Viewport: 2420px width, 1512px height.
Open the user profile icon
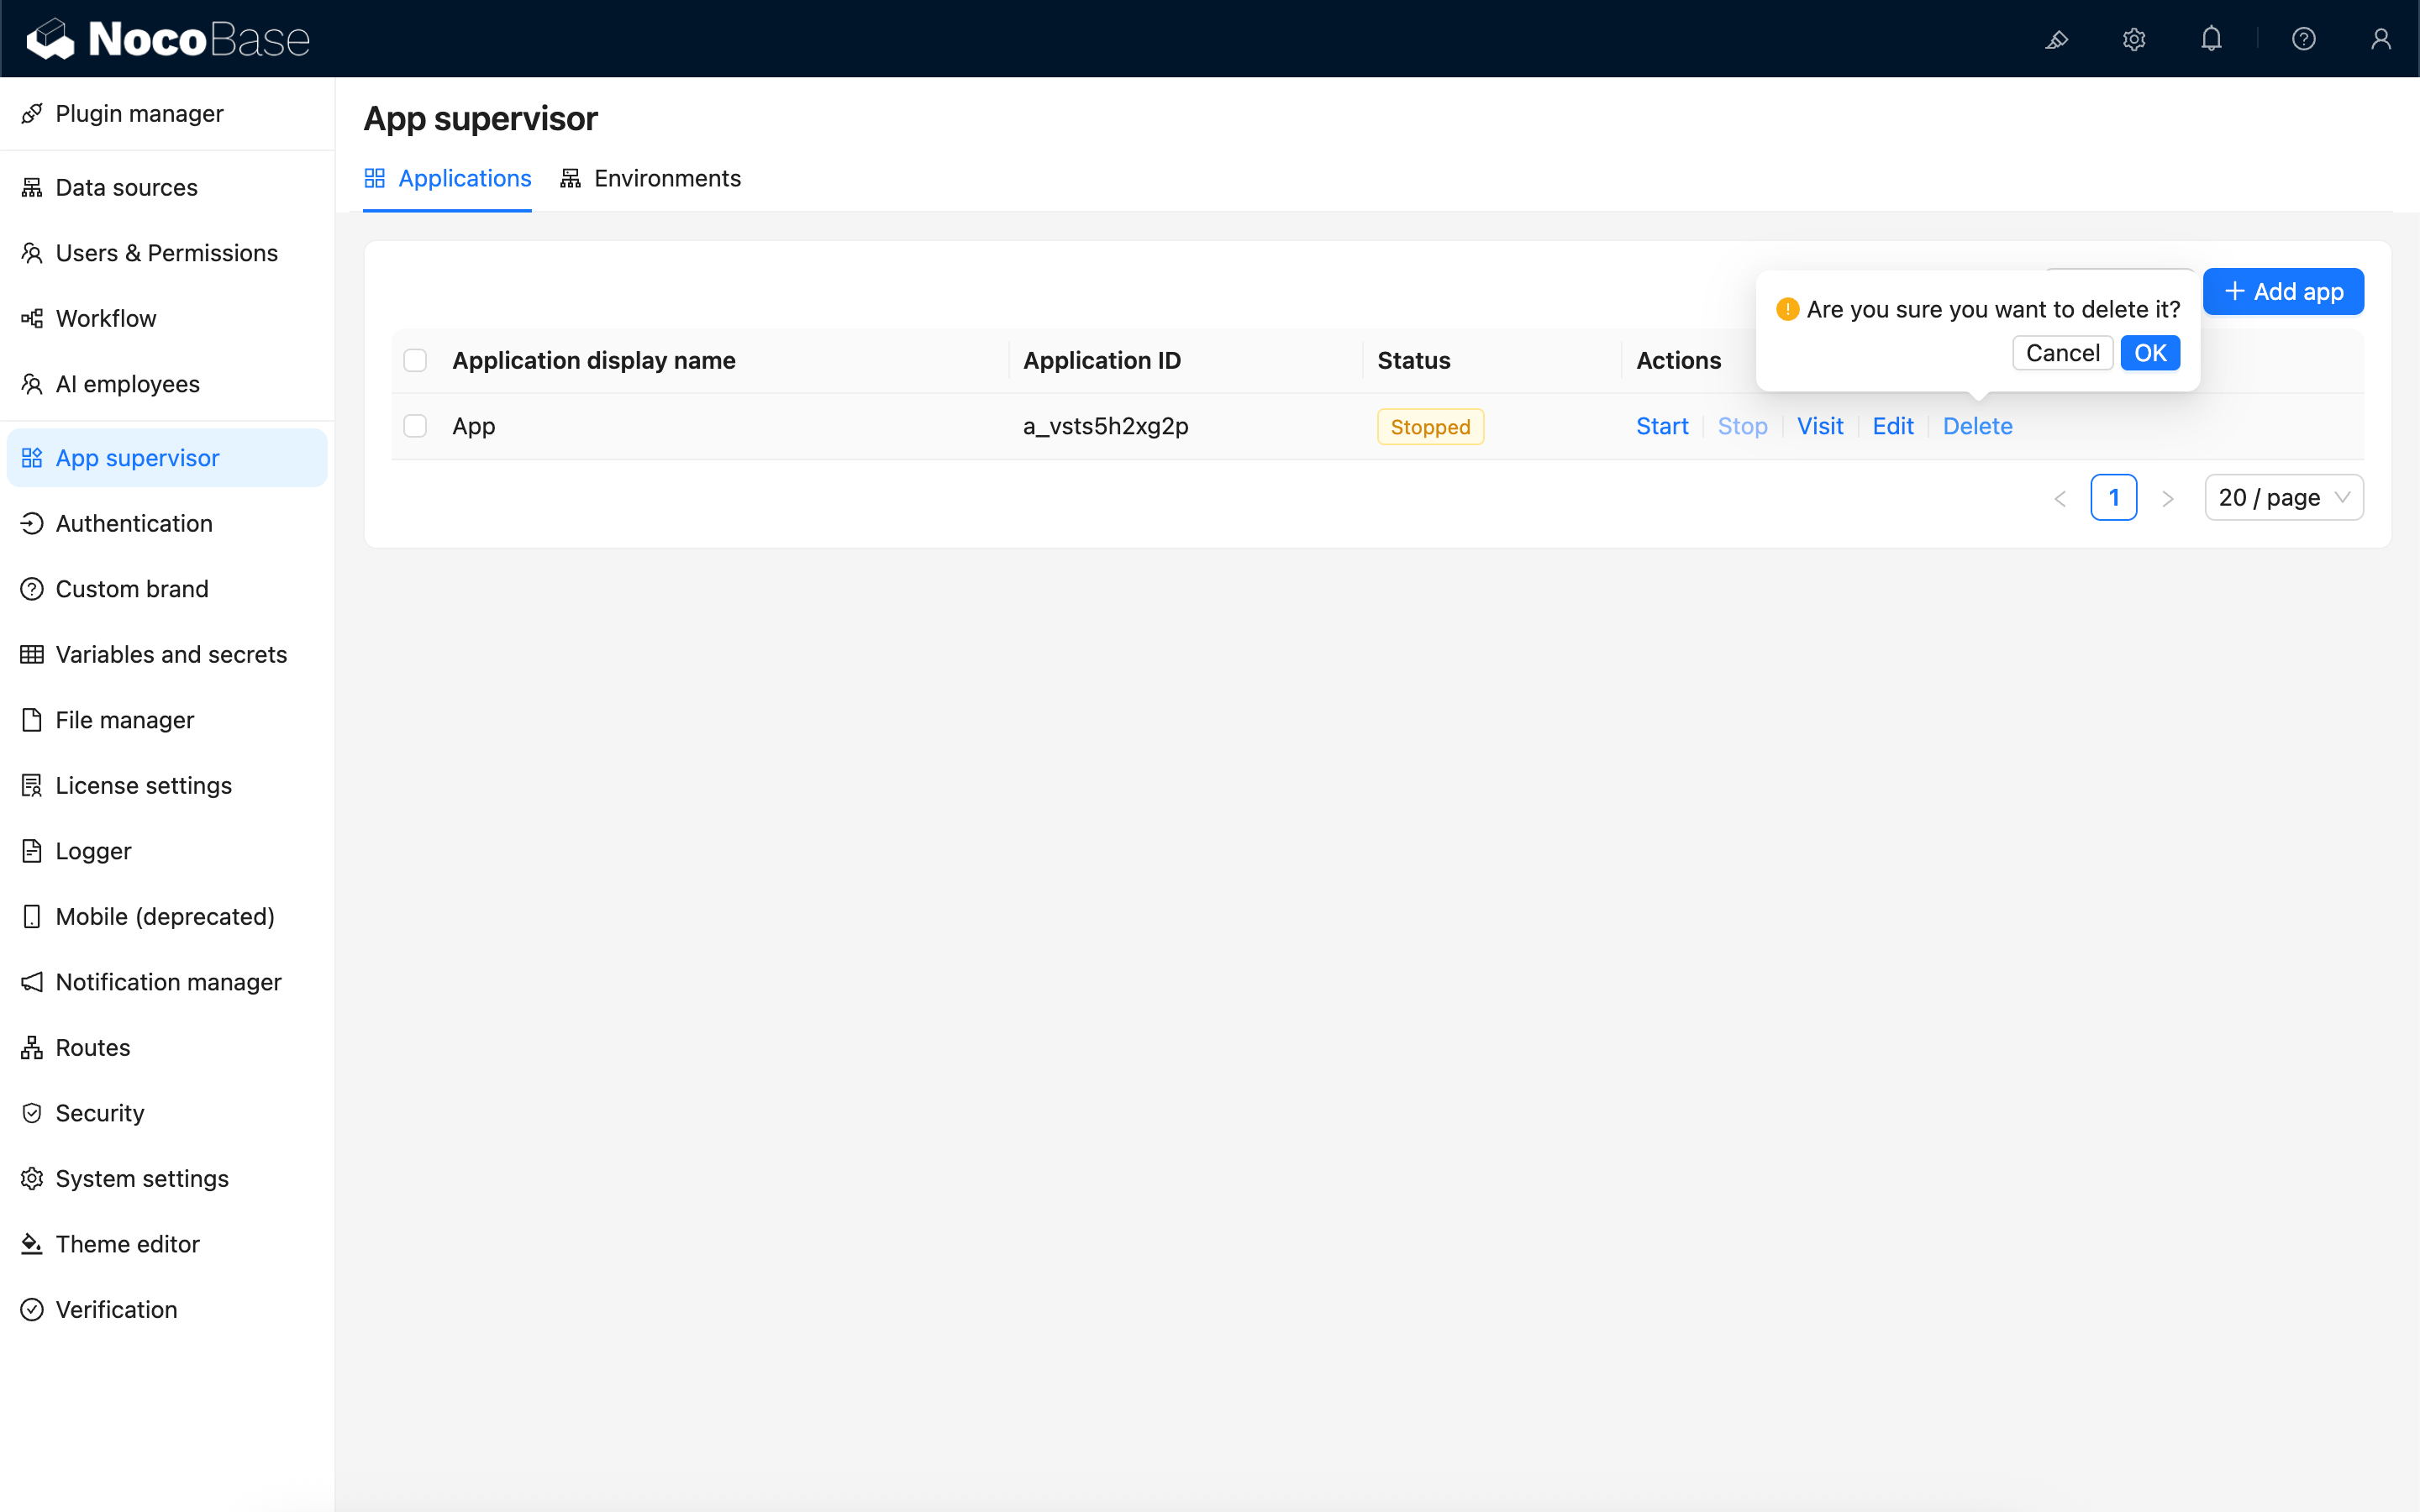(2380, 39)
